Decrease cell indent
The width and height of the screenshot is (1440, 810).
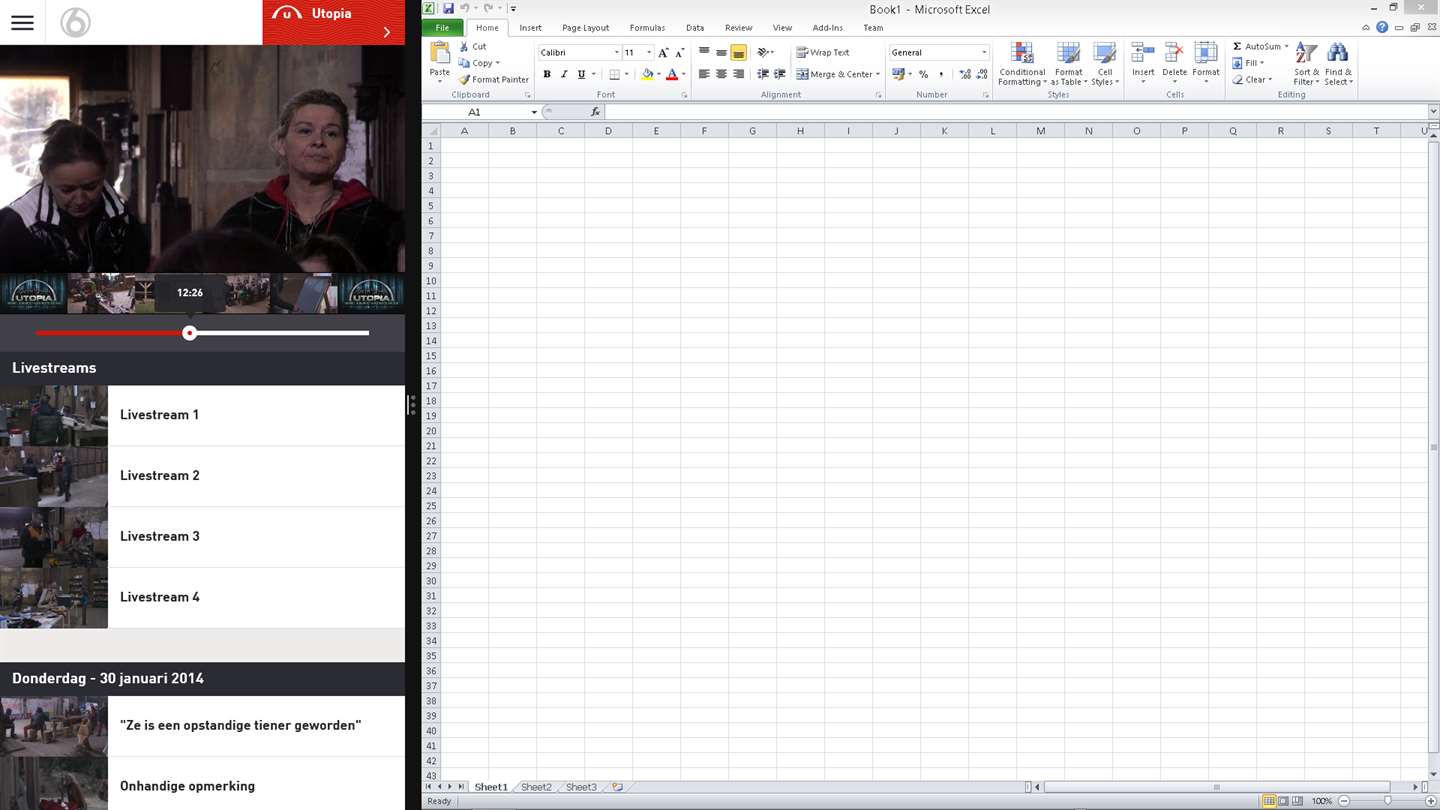click(762, 74)
